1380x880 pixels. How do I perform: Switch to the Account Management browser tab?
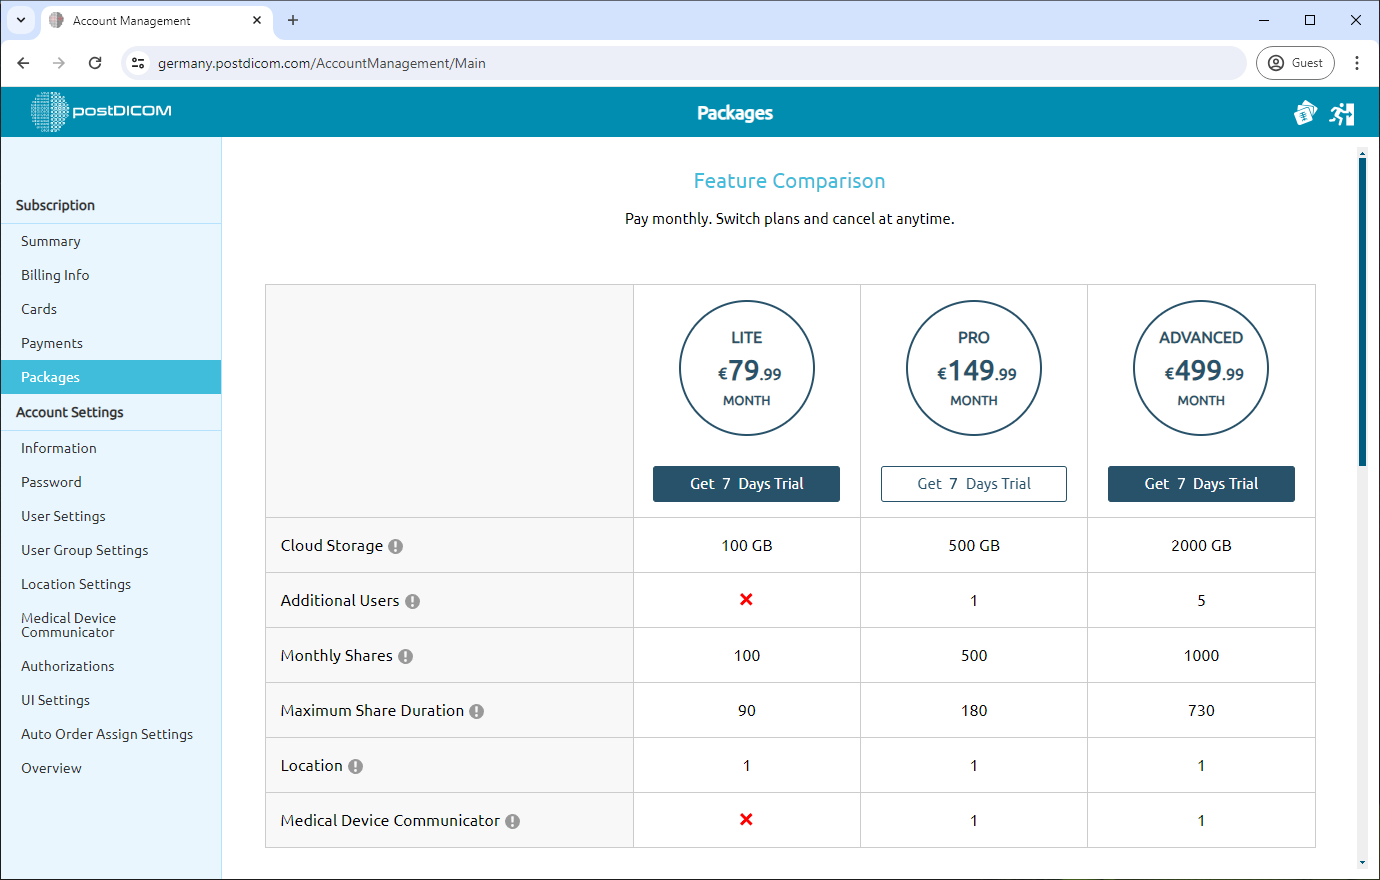pyautogui.click(x=140, y=20)
